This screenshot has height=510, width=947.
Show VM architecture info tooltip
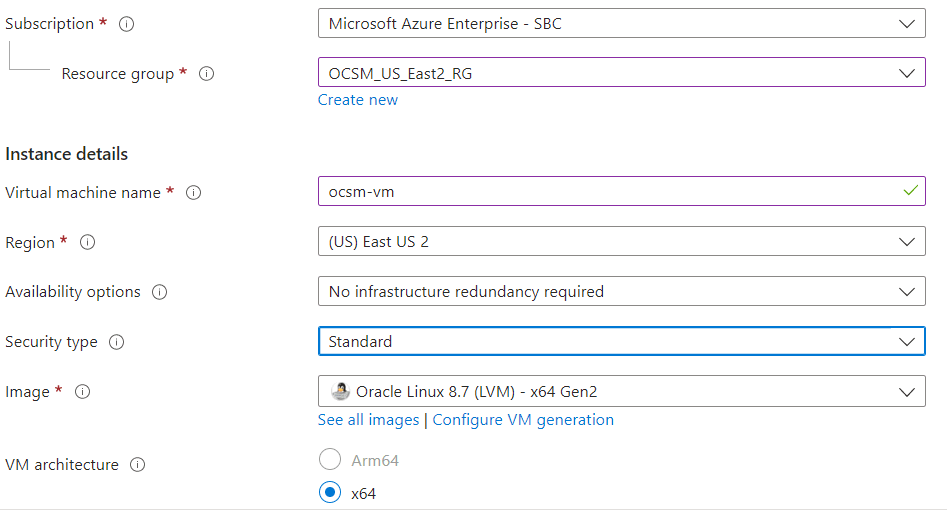(138, 465)
